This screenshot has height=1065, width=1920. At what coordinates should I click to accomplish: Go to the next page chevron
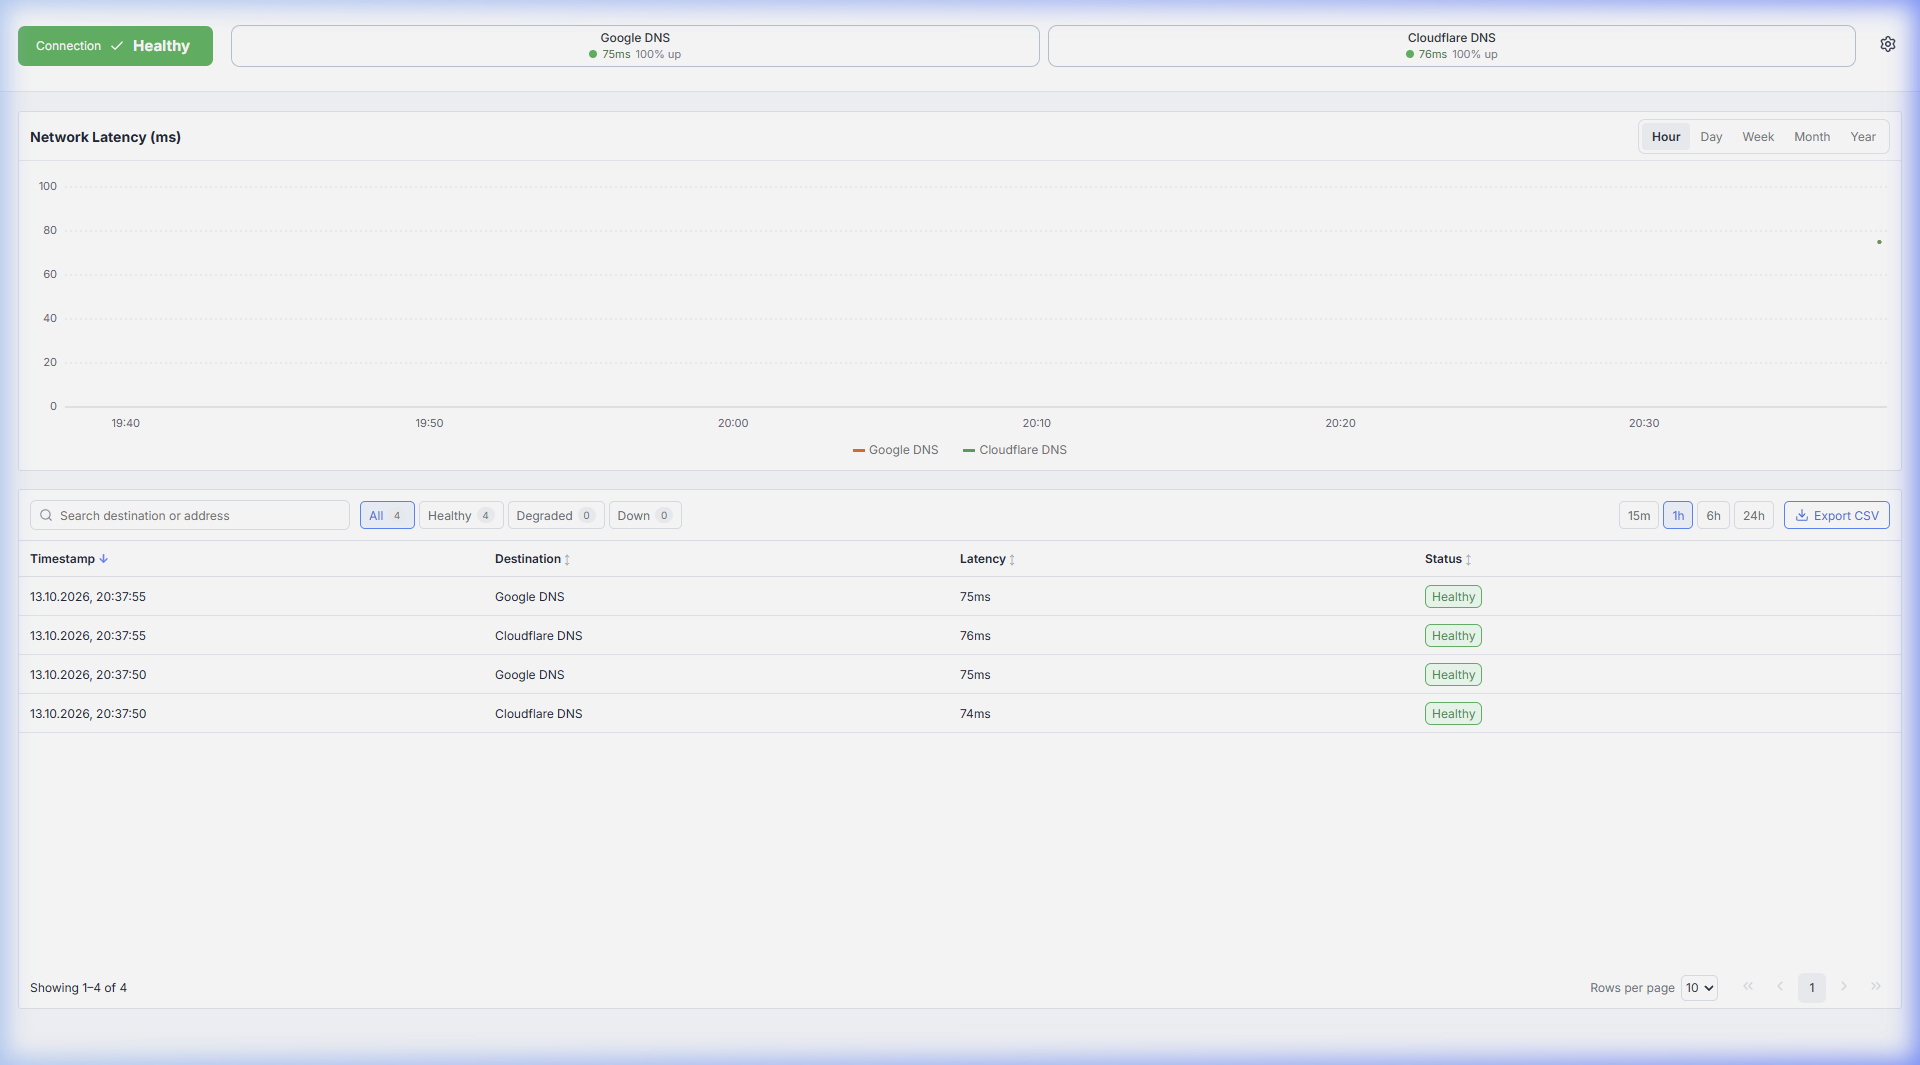tap(1844, 987)
